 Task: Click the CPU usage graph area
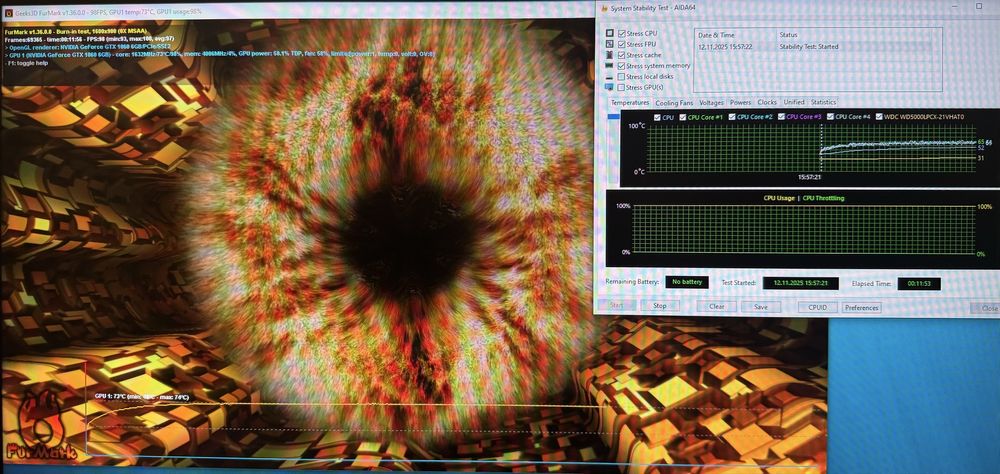tap(804, 230)
